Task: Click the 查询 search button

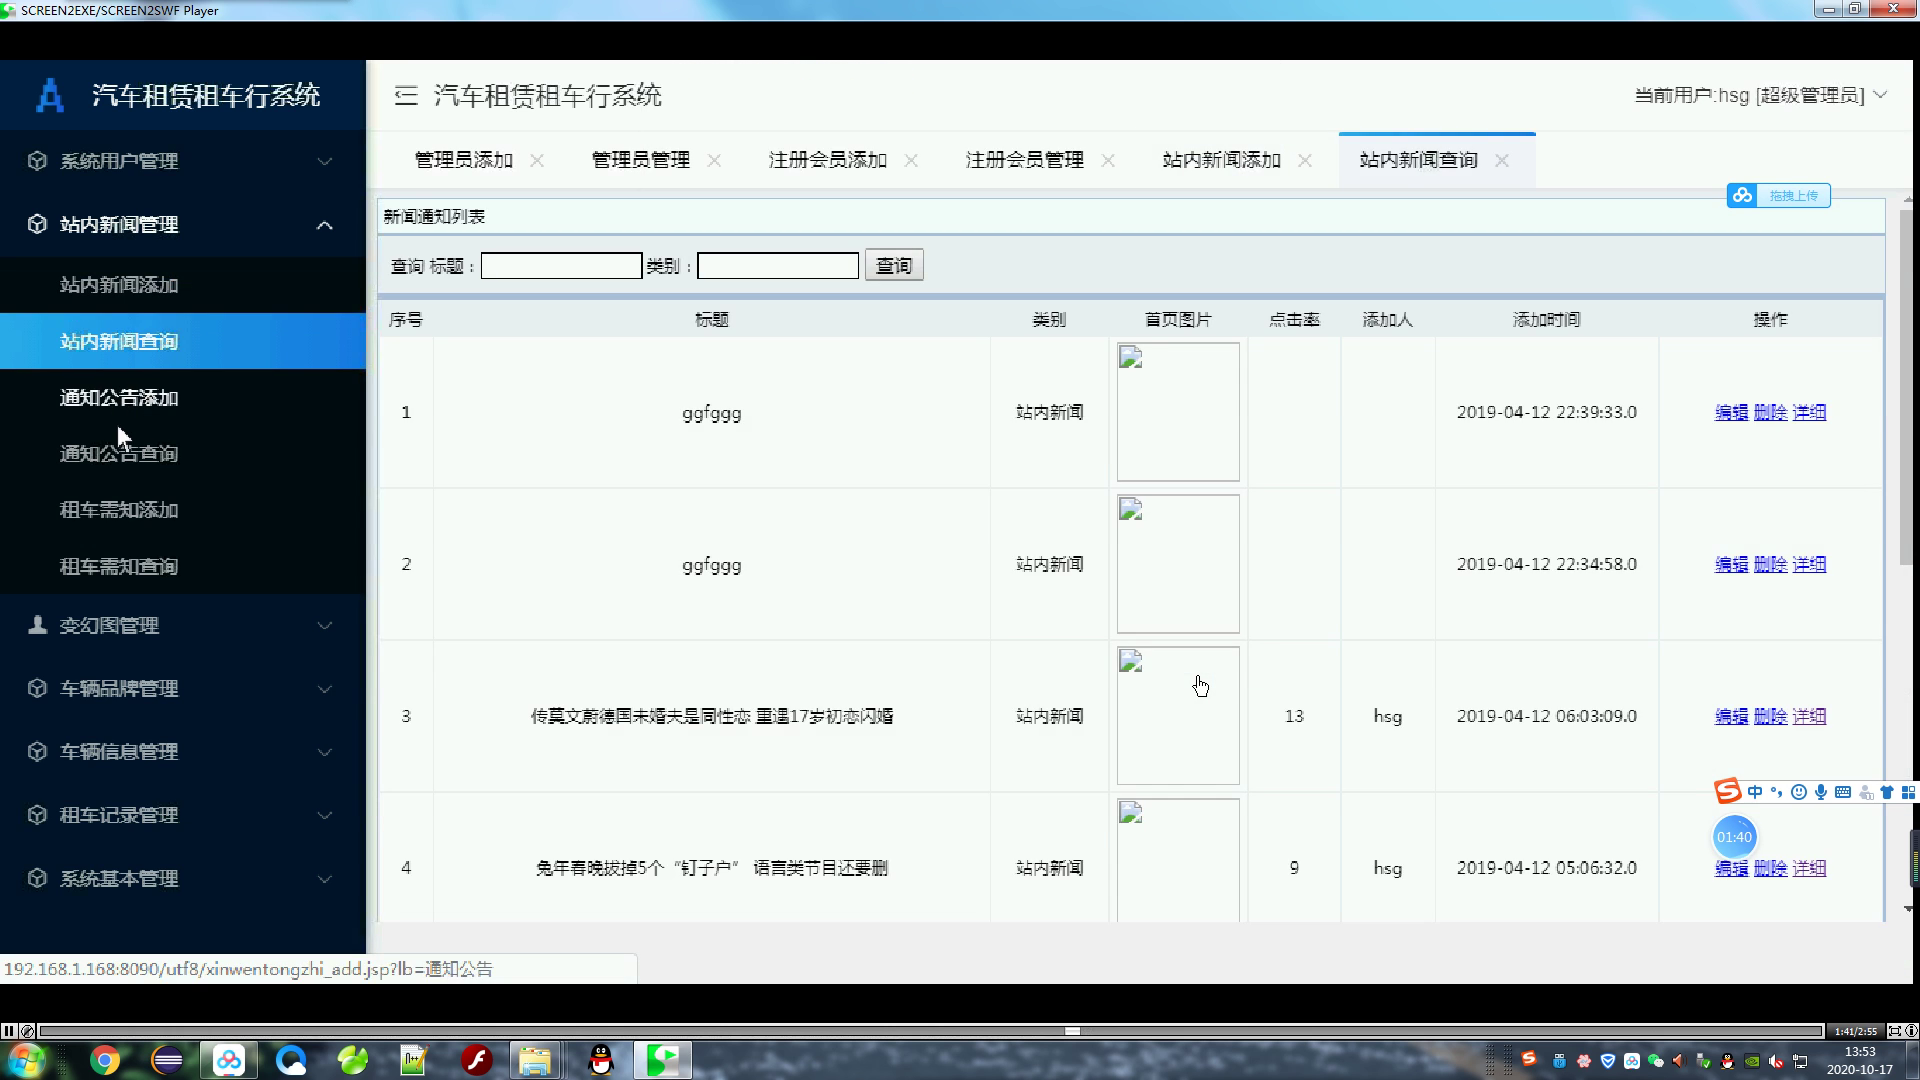Action: [x=894, y=266]
